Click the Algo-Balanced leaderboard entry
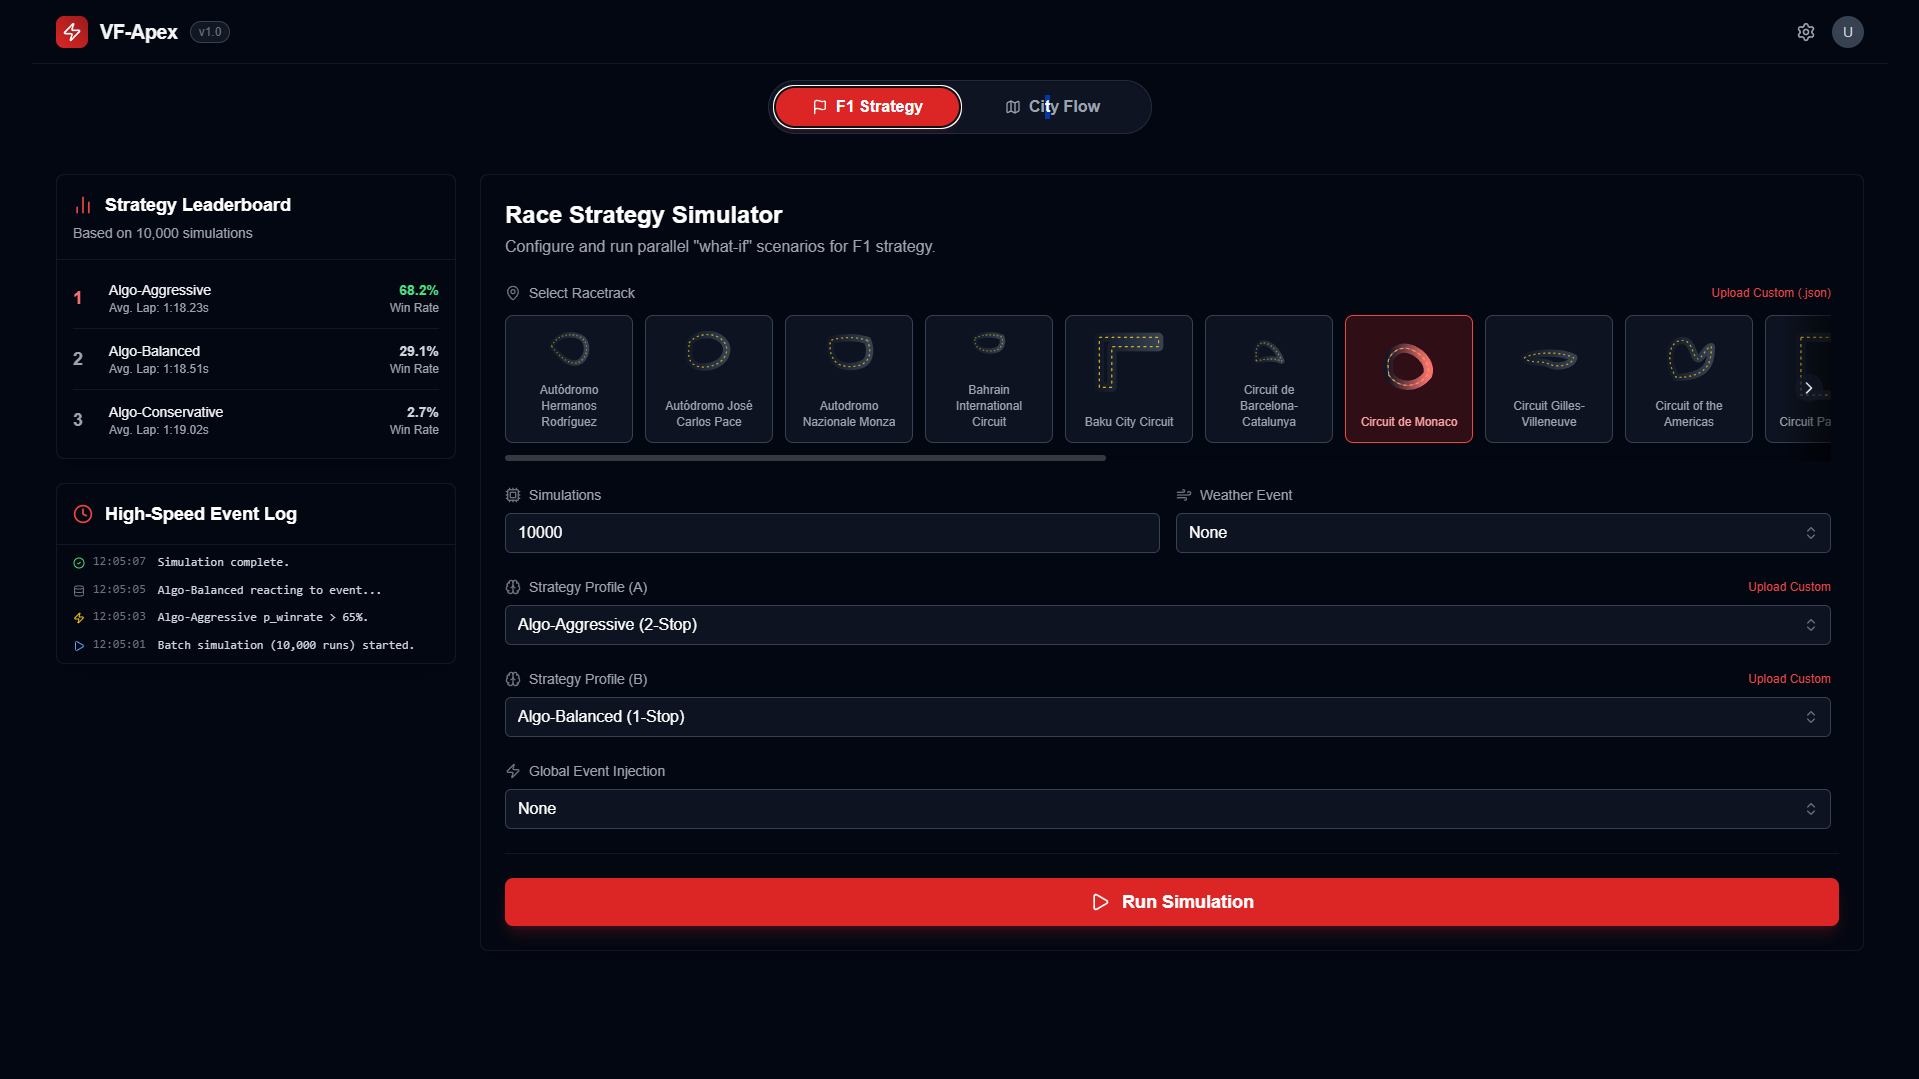Image resolution: width=1919 pixels, height=1079 pixels. click(256, 359)
